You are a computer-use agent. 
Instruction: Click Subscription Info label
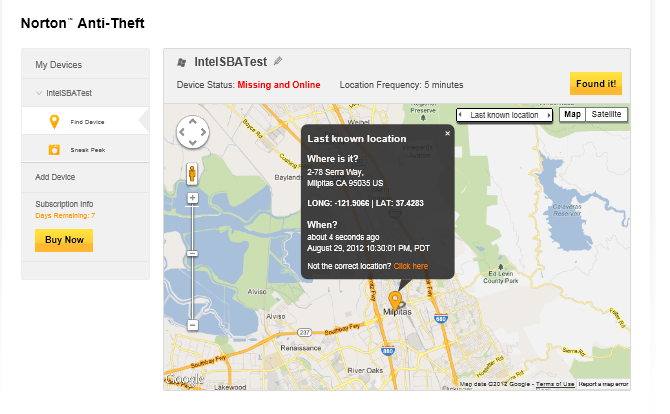(x=64, y=204)
